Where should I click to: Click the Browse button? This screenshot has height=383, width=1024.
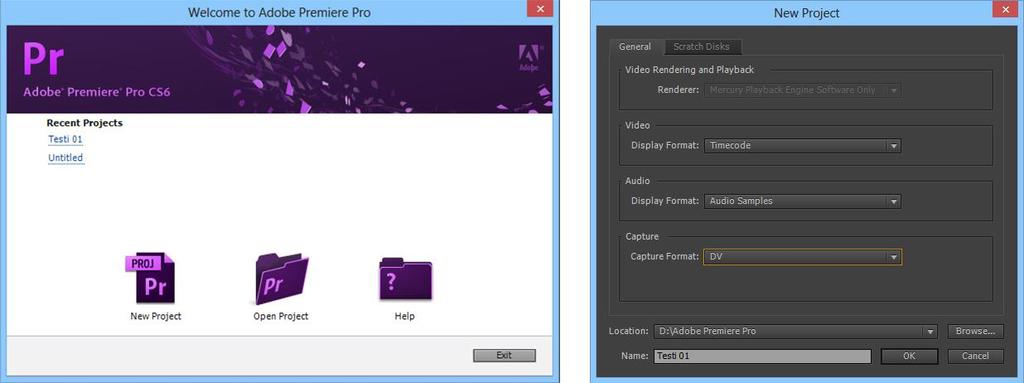tap(975, 331)
